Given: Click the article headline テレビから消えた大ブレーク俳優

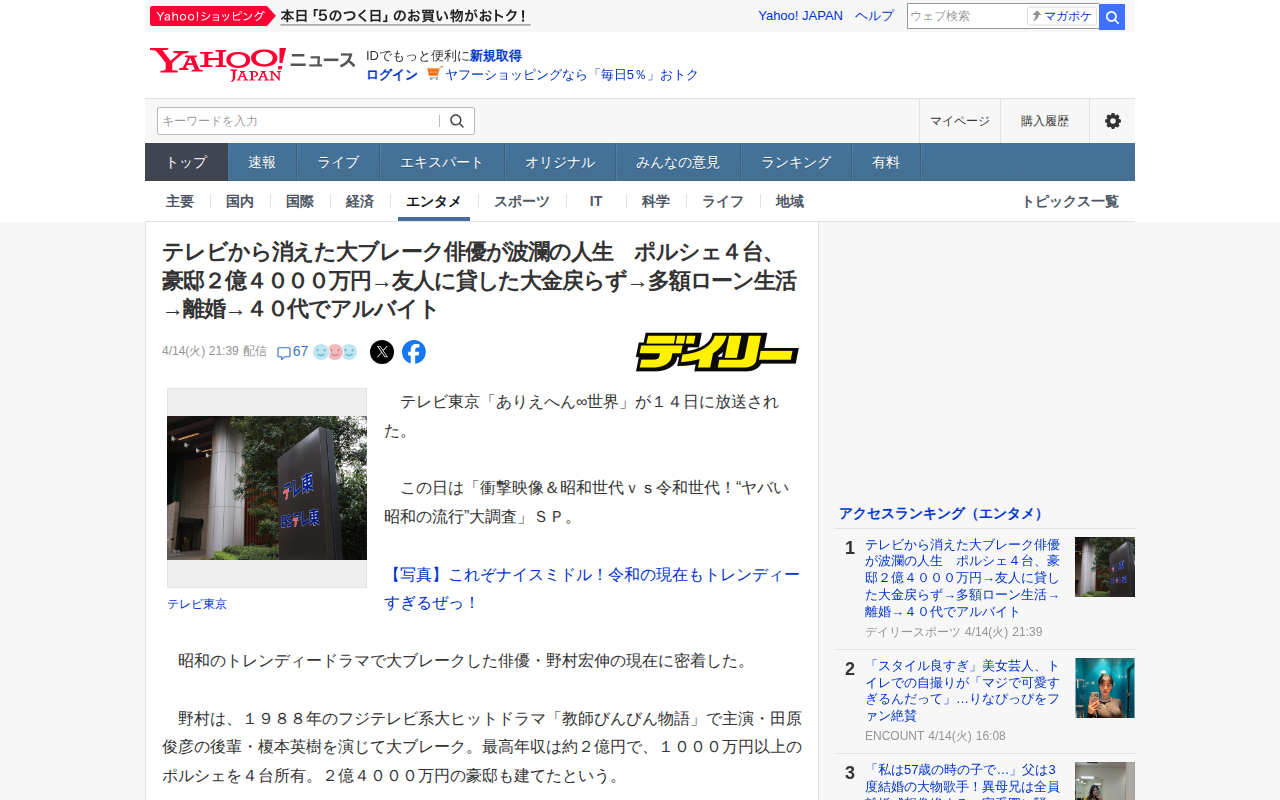Looking at the screenshot, I should (480, 280).
